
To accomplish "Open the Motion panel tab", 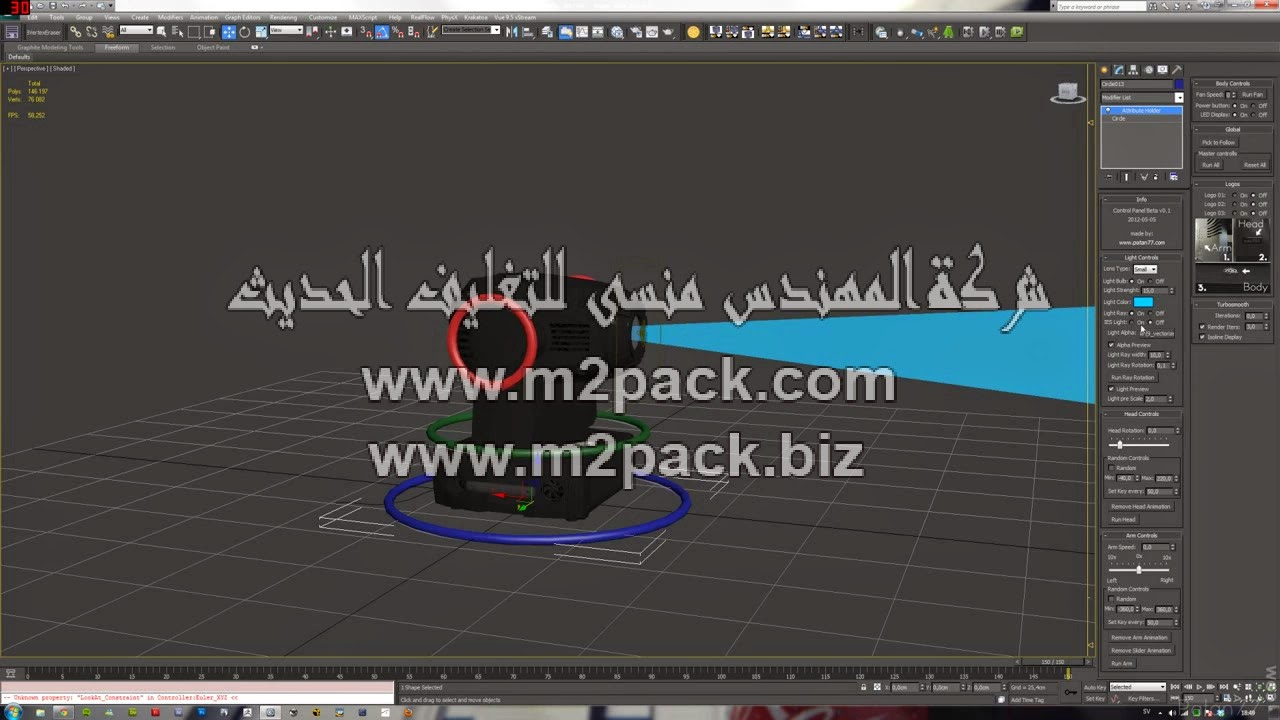I will pos(1148,70).
